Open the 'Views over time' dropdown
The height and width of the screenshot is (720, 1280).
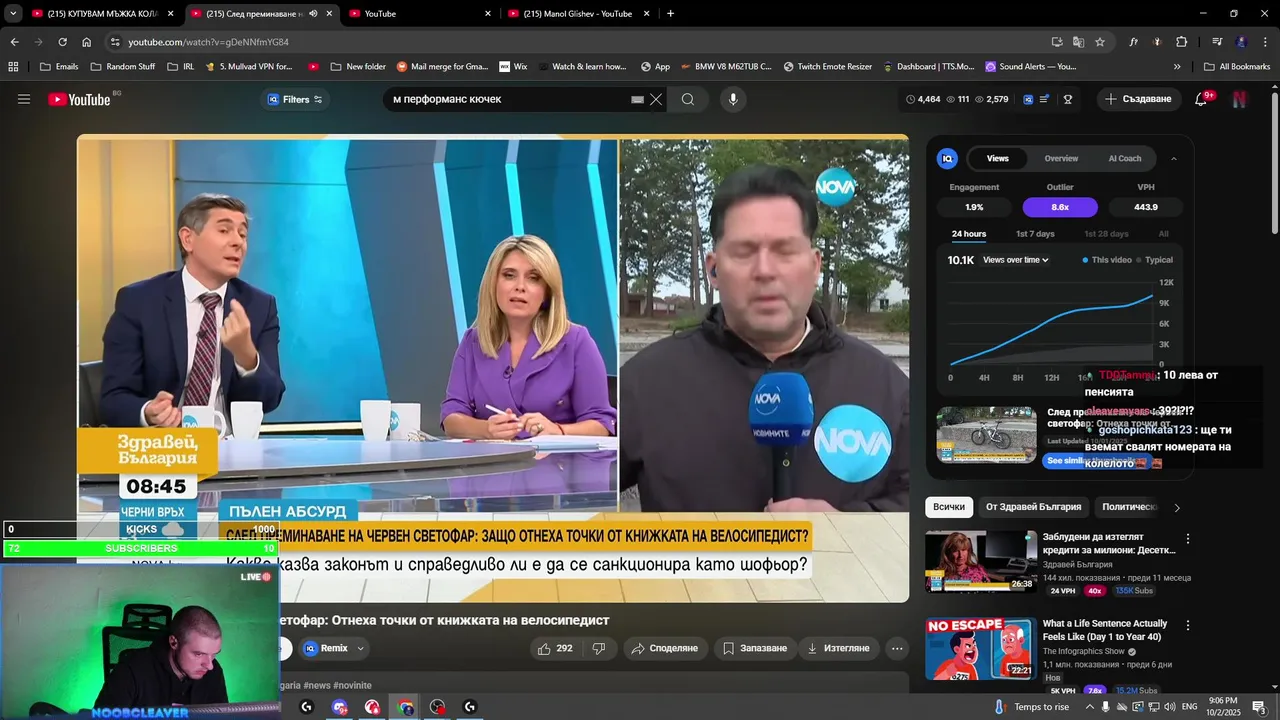tap(1016, 260)
